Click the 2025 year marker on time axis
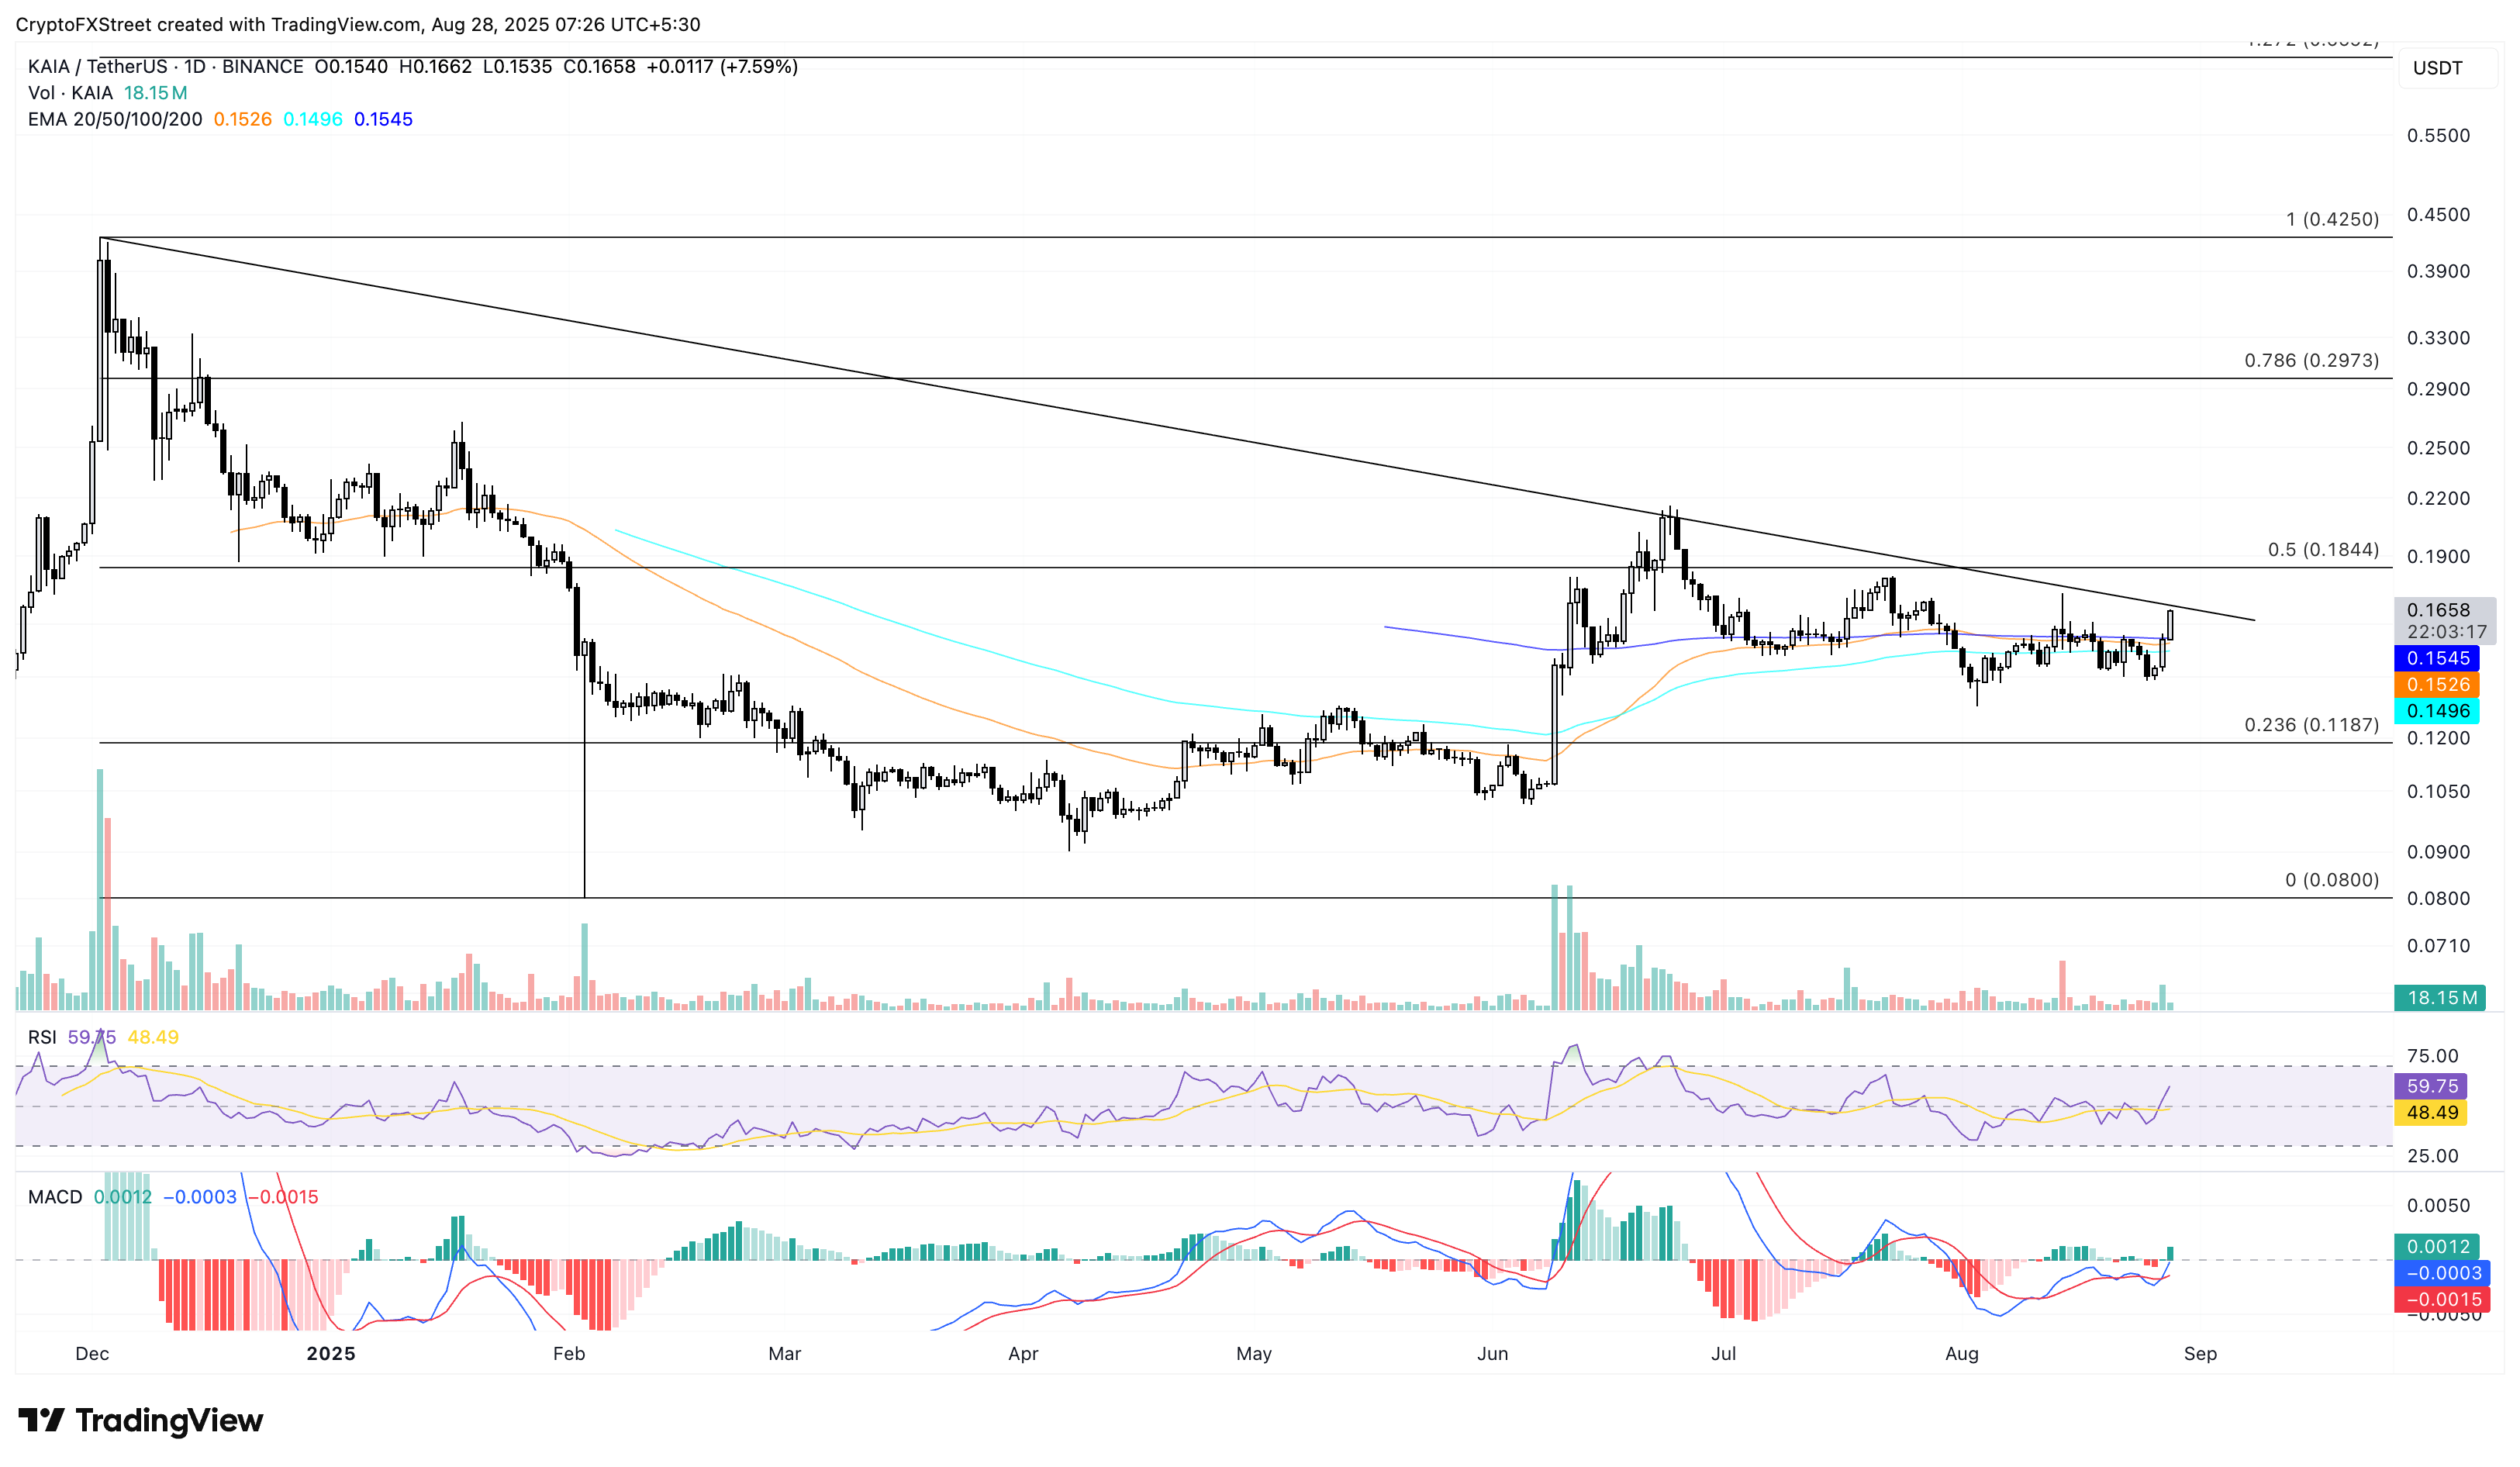This screenshot has height=1467, width=2520. coord(331,1353)
